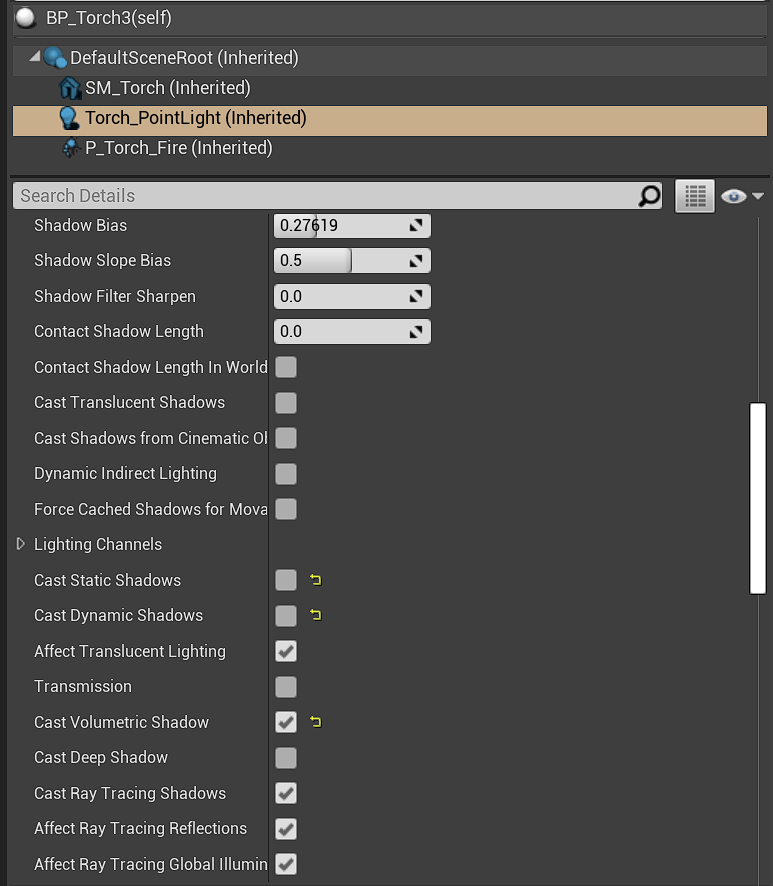
Task: Expand the Lighting Channels section
Action: point(20,544)
